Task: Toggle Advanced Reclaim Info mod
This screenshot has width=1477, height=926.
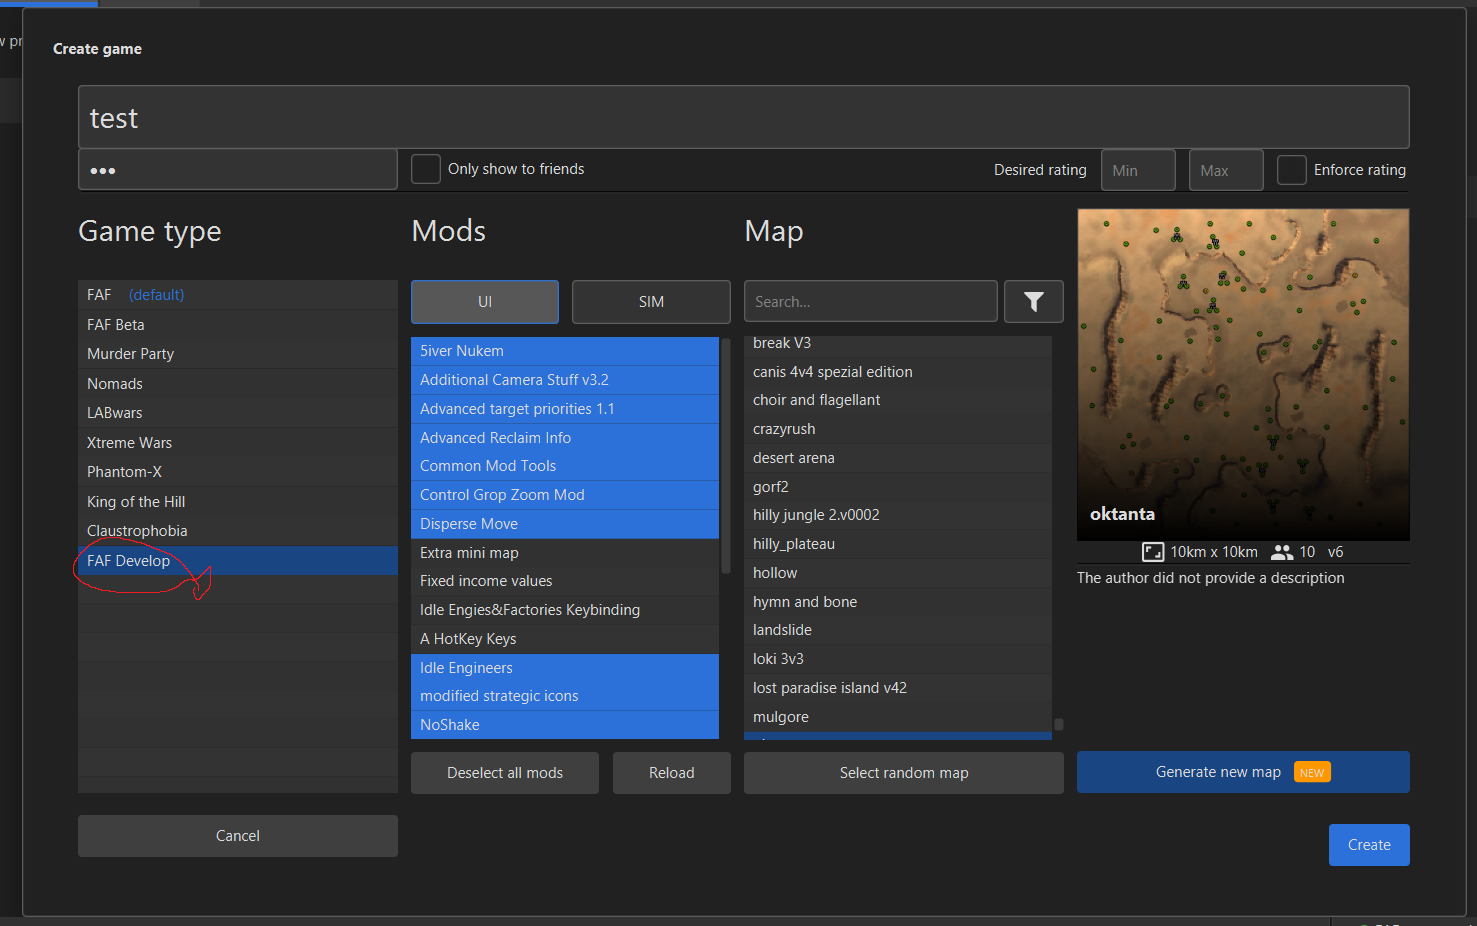Action: point(565,438)
